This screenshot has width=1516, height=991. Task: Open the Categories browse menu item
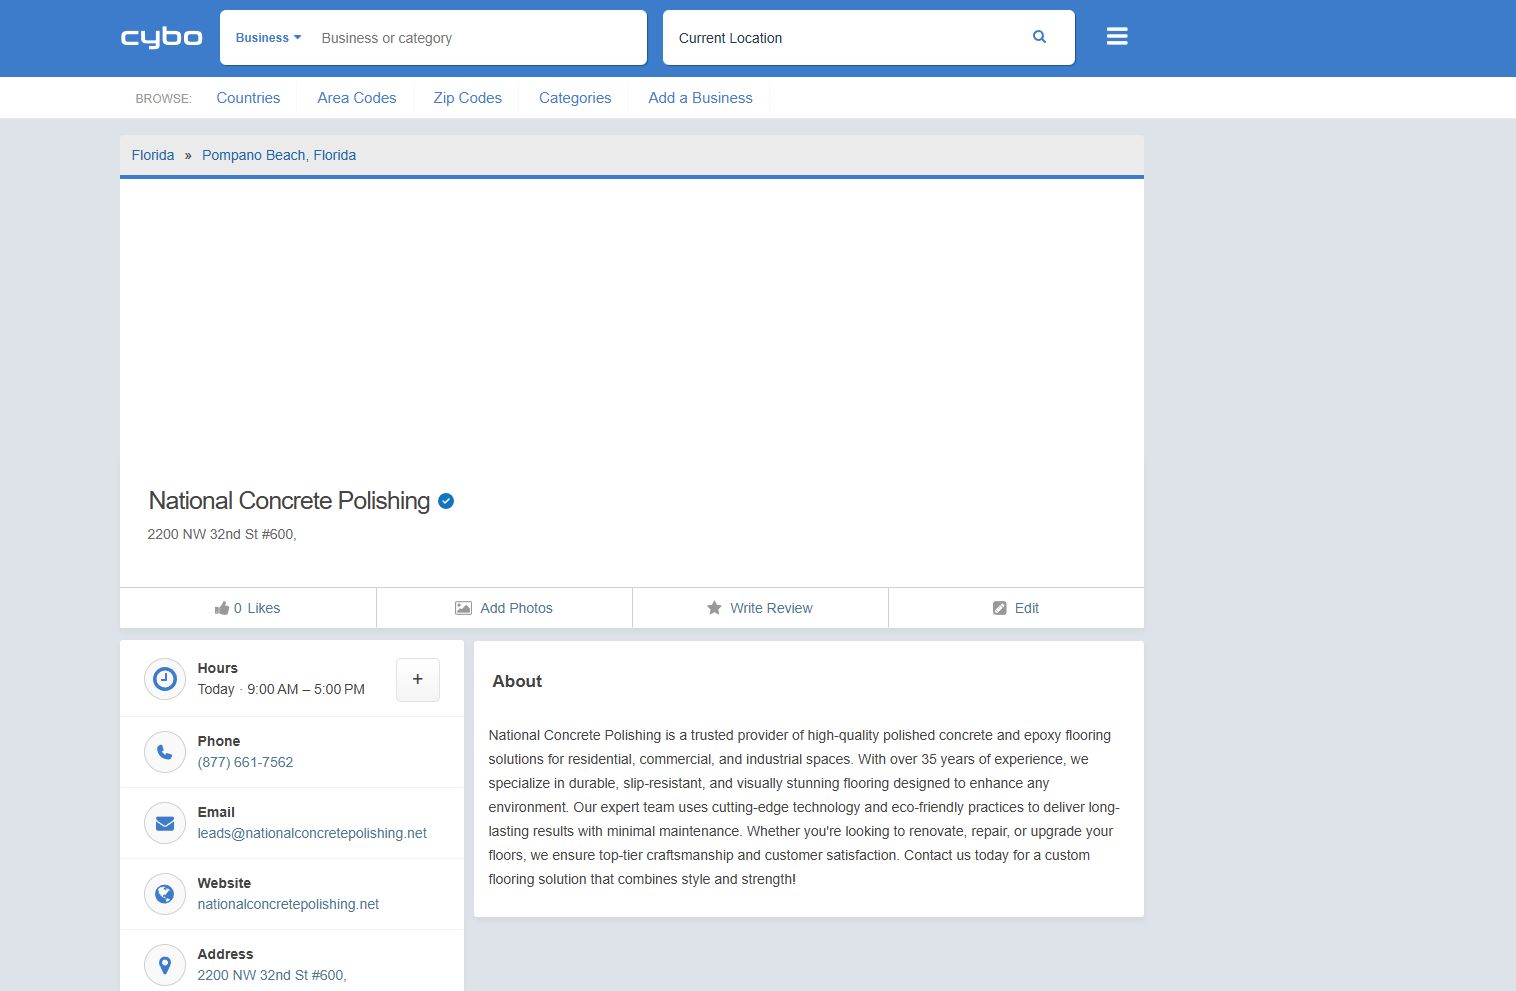pyautogui.click(x=574, y=98)
